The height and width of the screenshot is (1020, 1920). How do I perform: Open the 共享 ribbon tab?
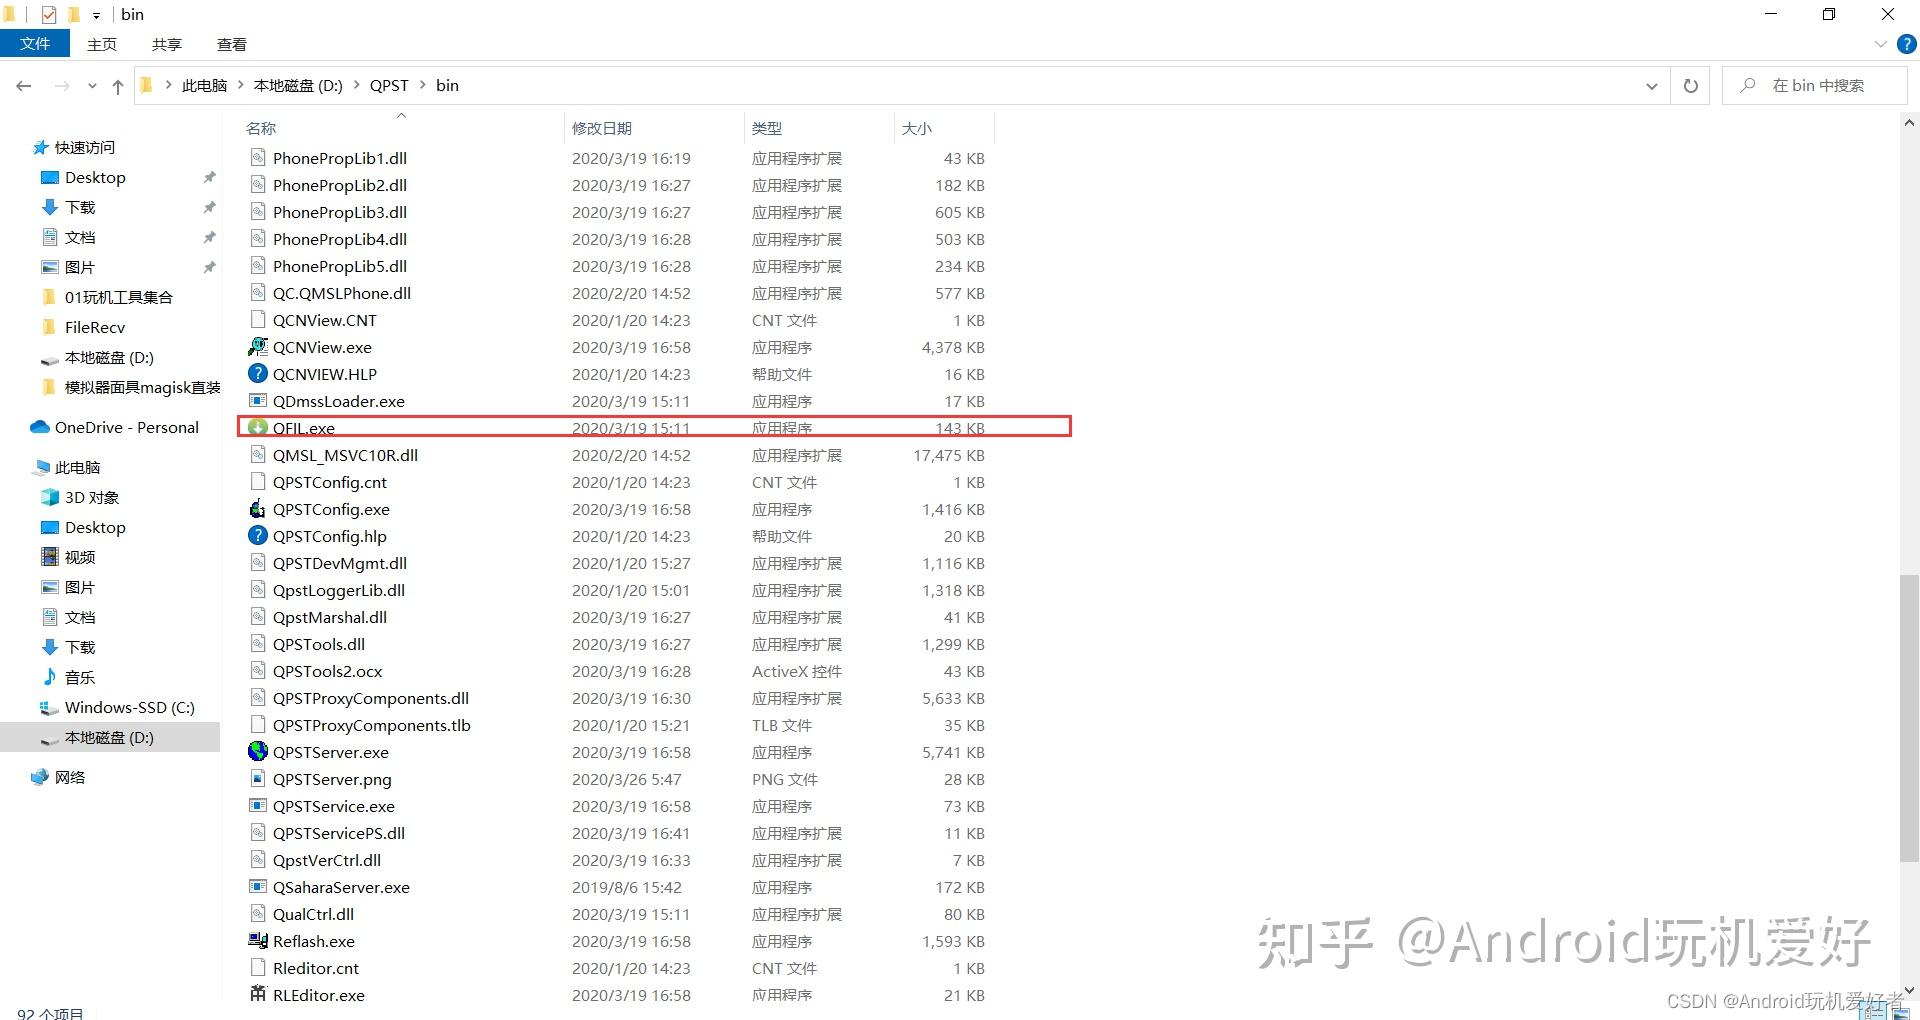[167, 44]
